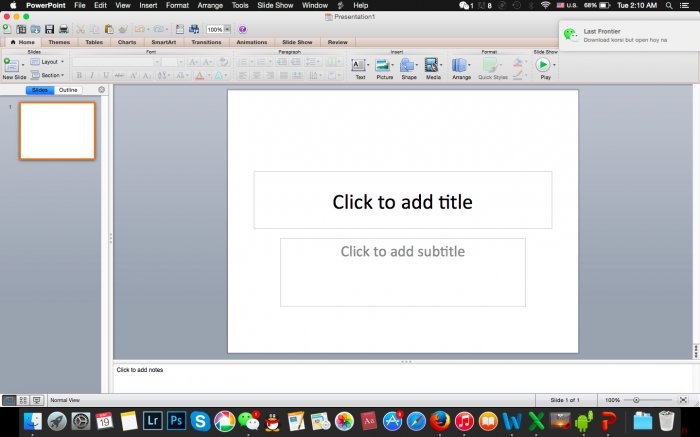Undo the last action
700x437 pixels.
[x=140, y=29]
